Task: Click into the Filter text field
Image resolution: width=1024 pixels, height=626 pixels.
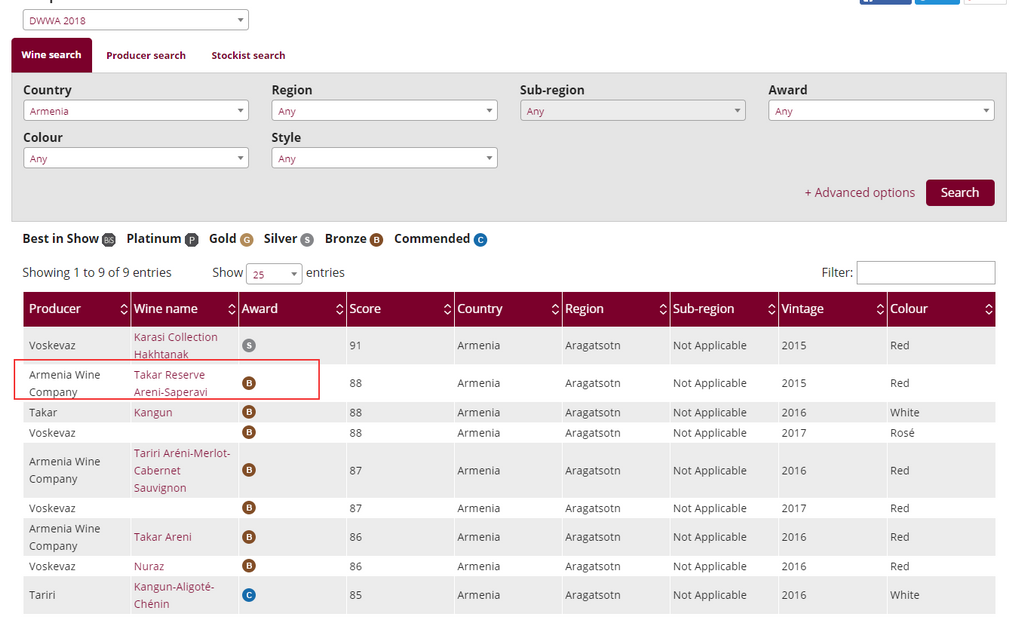Action: point(925,273)
